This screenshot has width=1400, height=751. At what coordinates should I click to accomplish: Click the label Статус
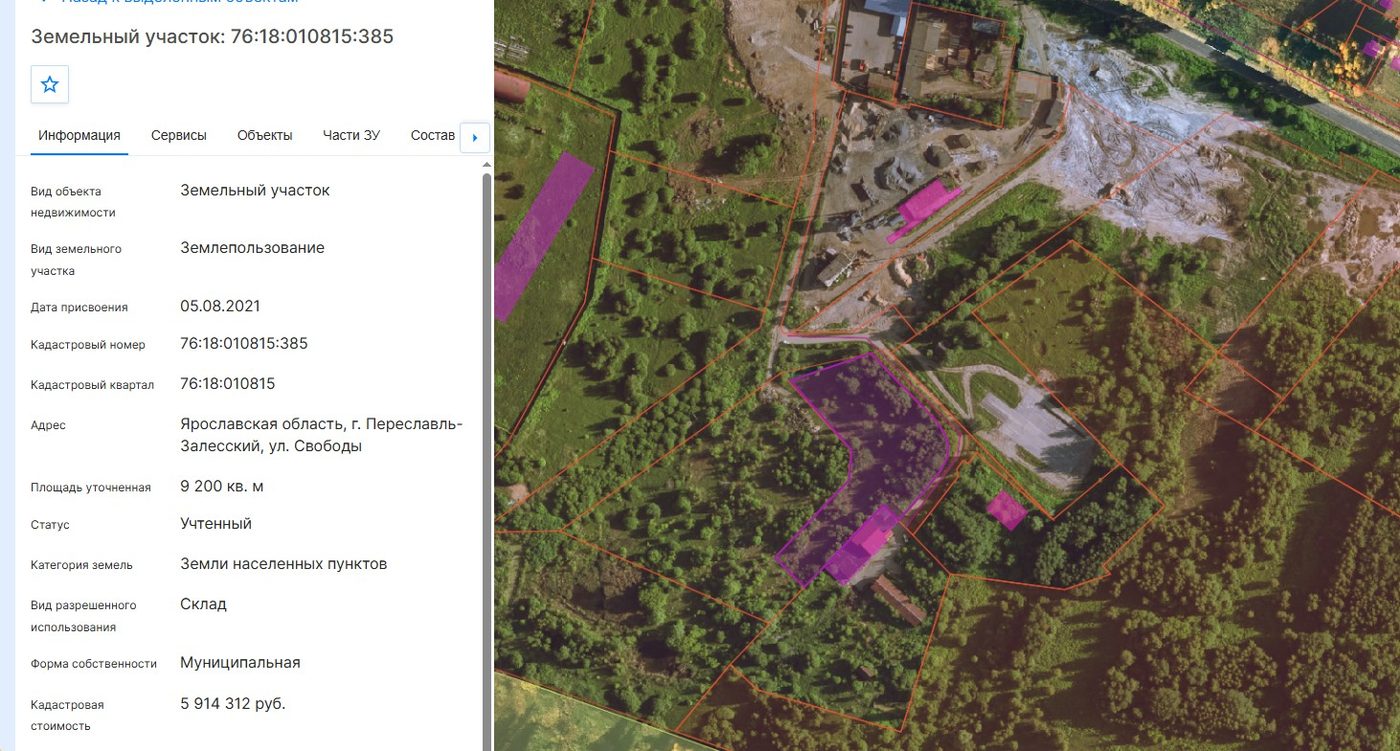[x=50, y=525]
